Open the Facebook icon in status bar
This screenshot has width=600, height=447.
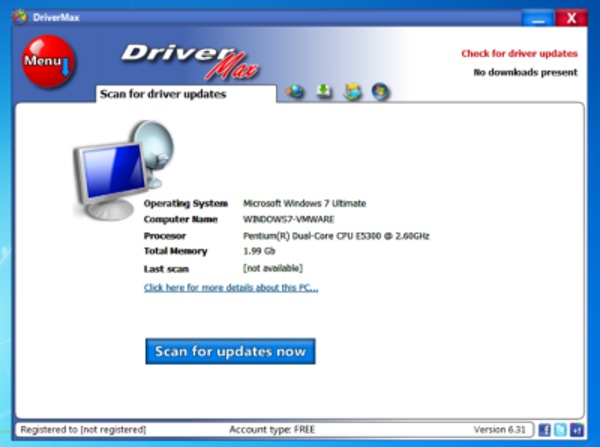pos(544,430)
